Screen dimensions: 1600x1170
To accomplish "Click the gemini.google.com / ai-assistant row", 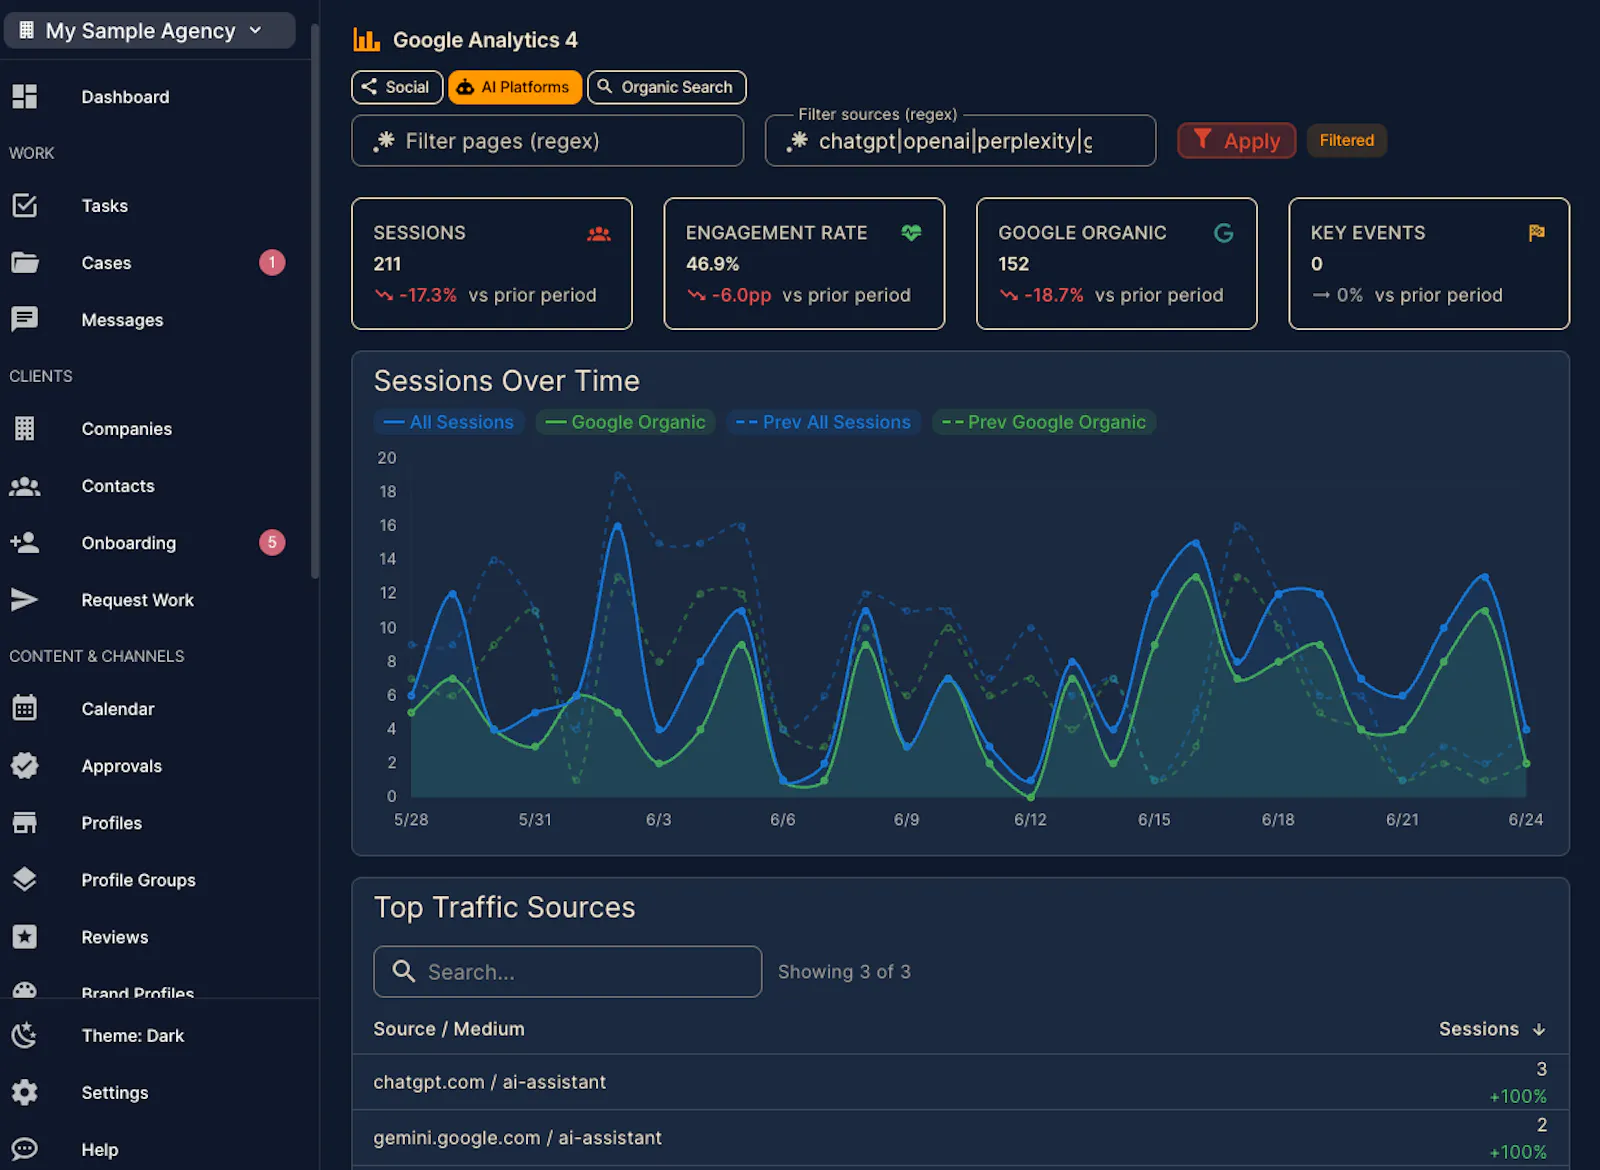I will (x=960, y=1138).
